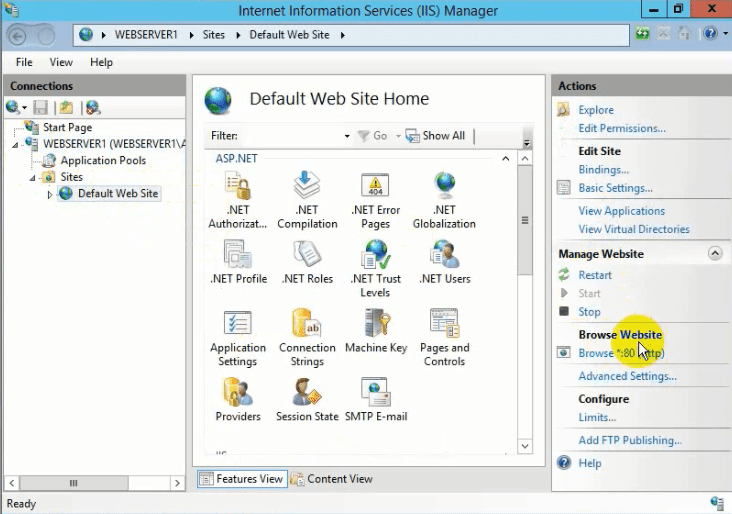Open .NET Users feature
The width and height of the screenshot is (732, 514).
point(444,262)
